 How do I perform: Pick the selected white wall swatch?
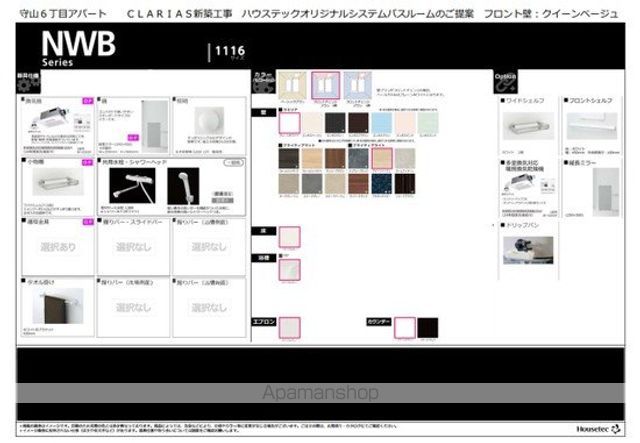point(289,123)
